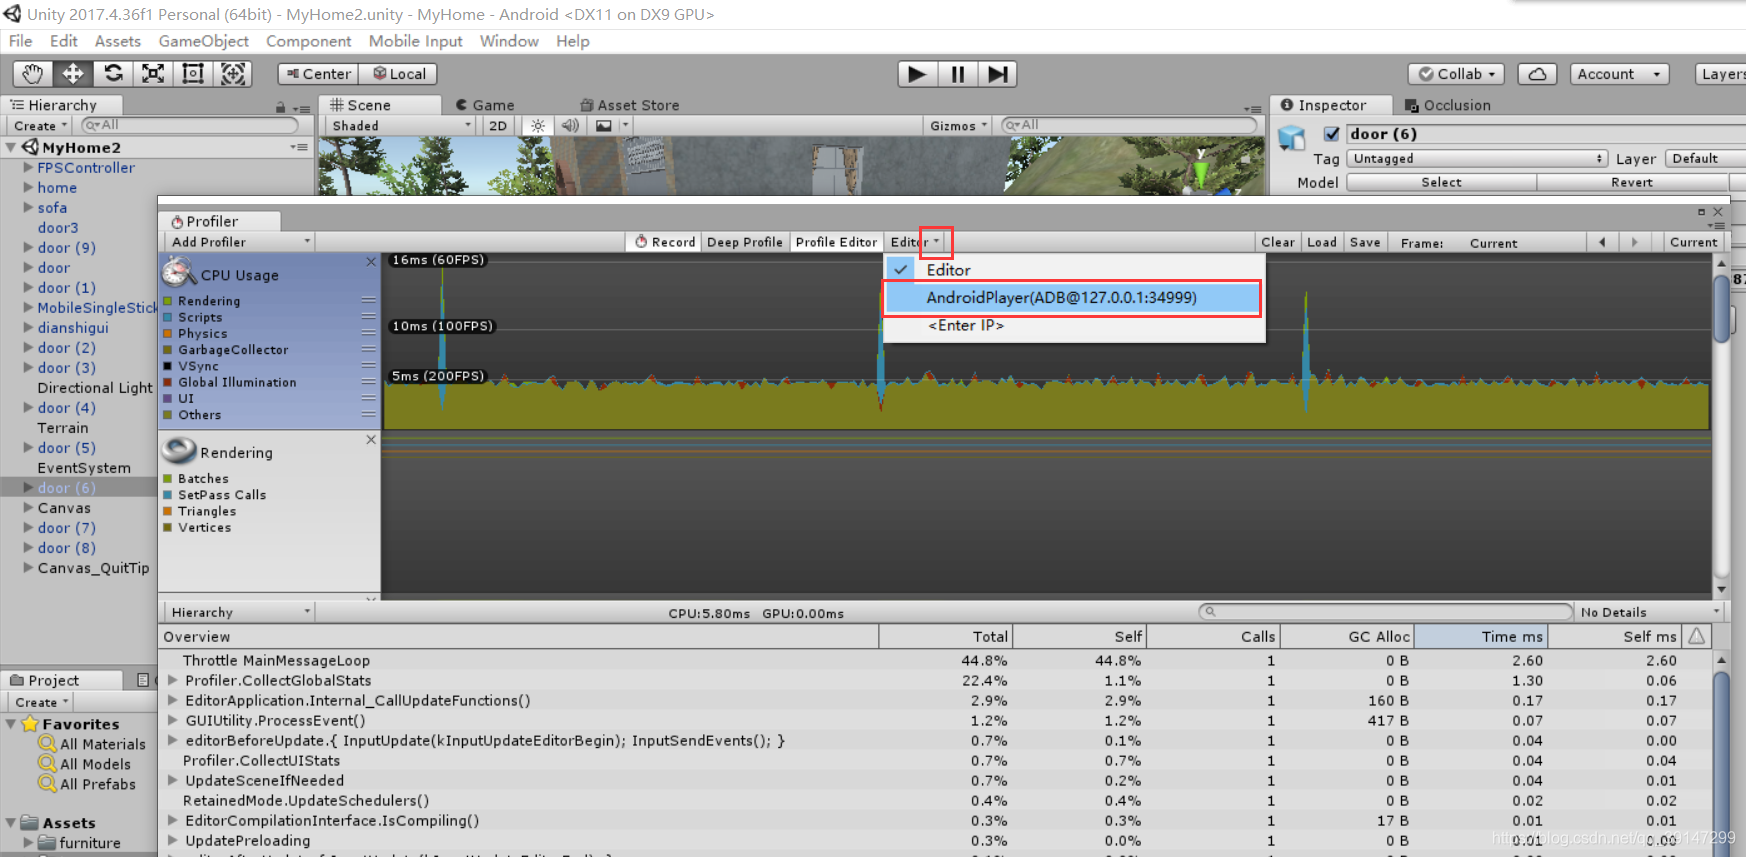Toggle scene lighting in Scene view
1746x857 pixels.
pyautogui.click(x=538, y=126)
